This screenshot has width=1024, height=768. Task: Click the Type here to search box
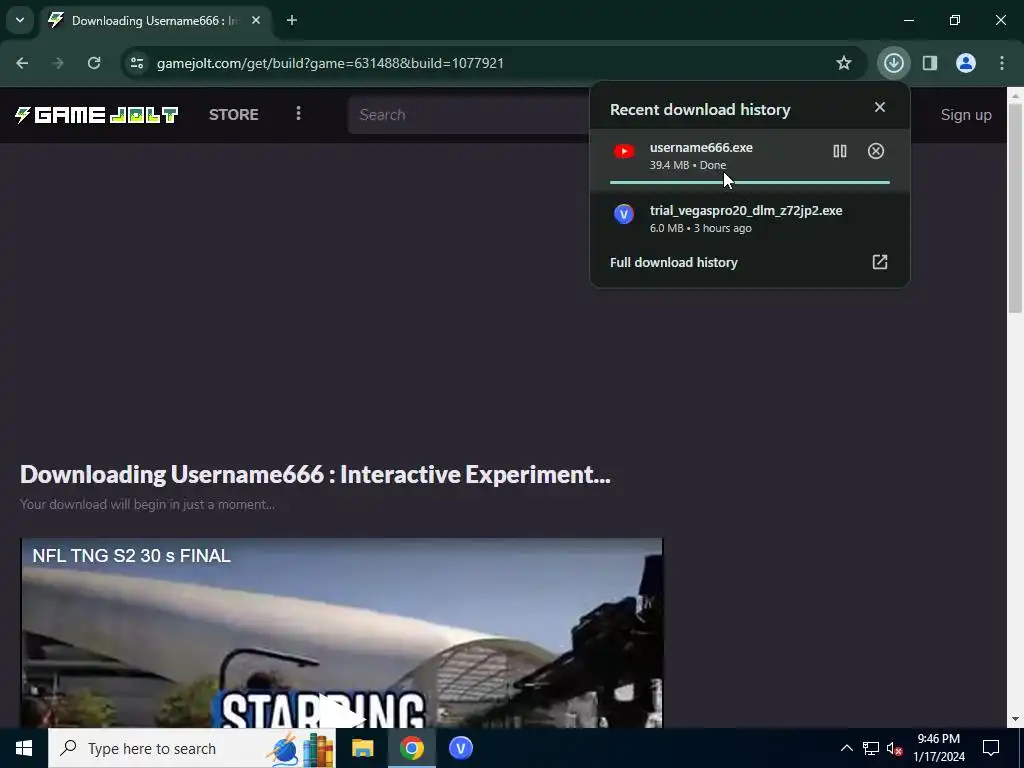coord(191,748)
